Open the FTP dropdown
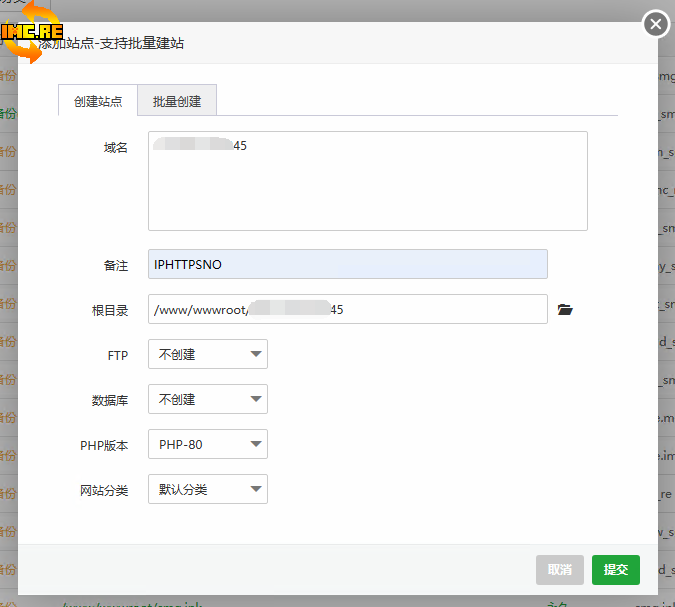The image size is (675, 607). (207, 354)
